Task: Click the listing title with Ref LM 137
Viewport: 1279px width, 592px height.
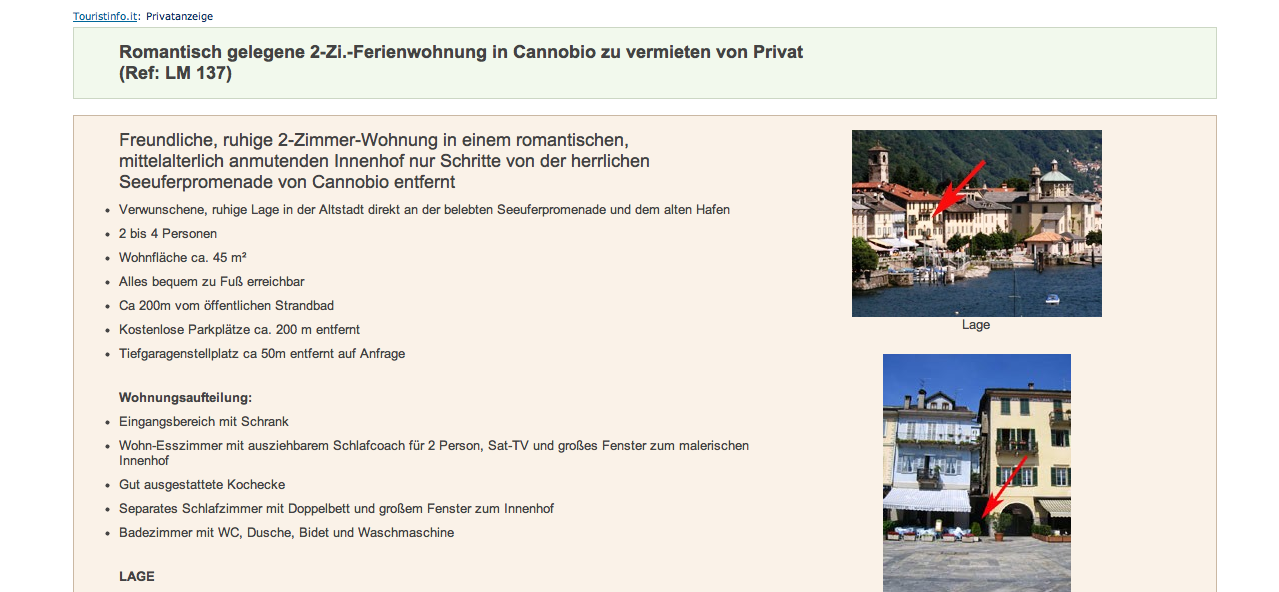Action: [460, 62]
